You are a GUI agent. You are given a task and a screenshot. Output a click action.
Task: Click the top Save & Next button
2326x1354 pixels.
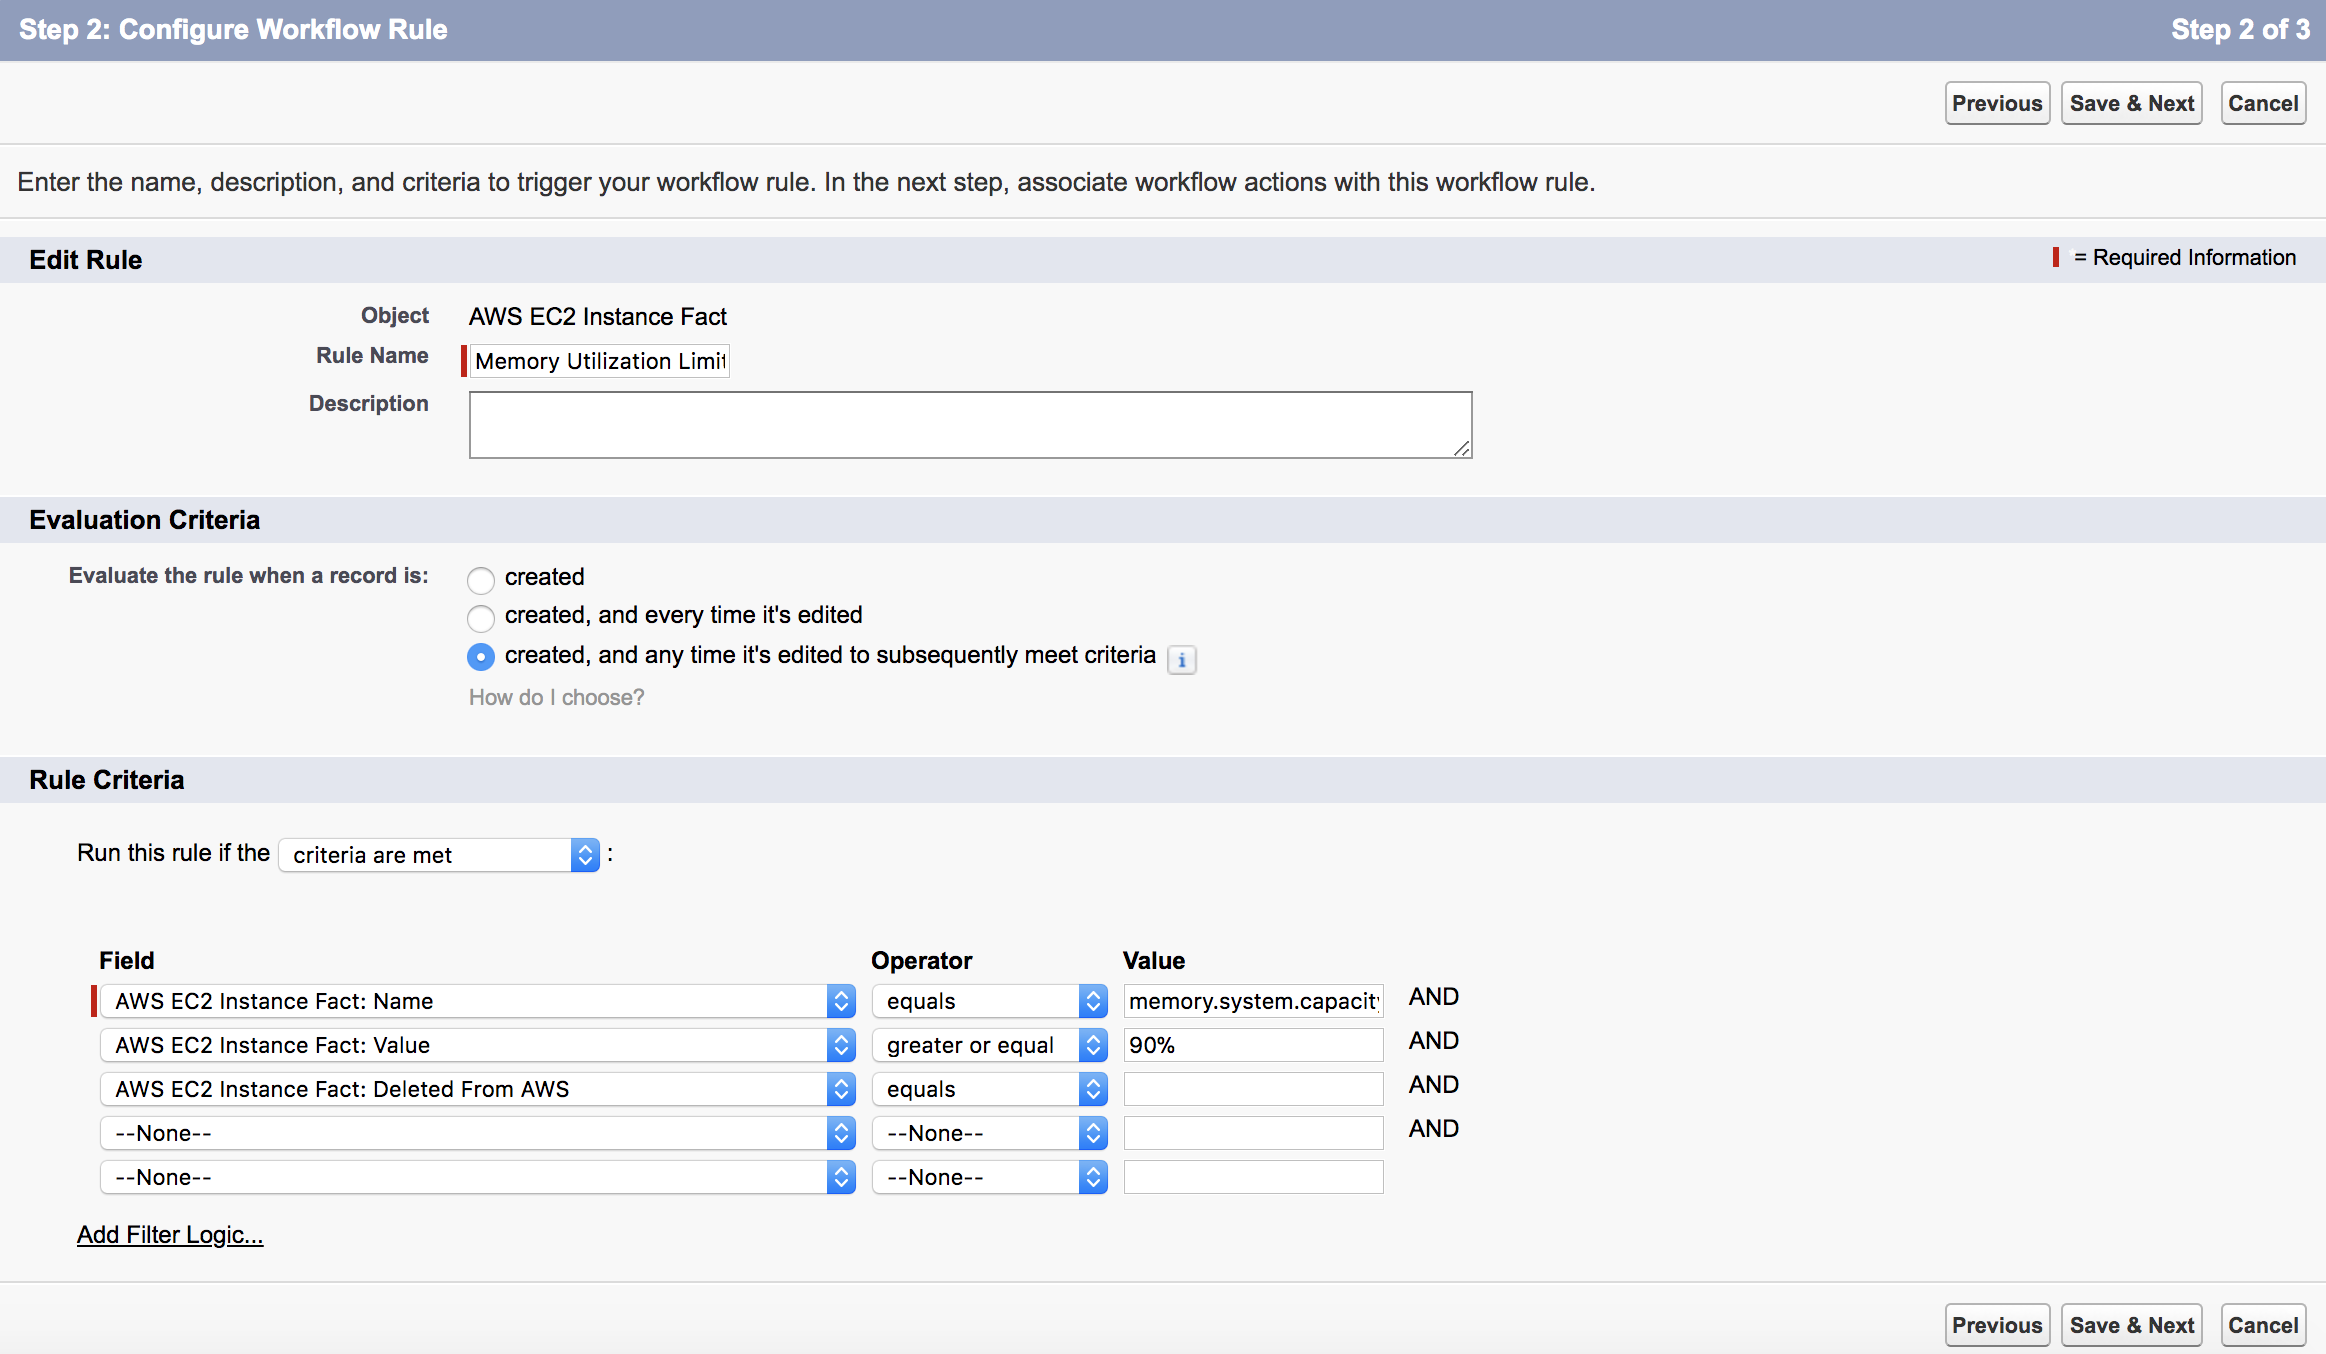tap(2131, 103)
